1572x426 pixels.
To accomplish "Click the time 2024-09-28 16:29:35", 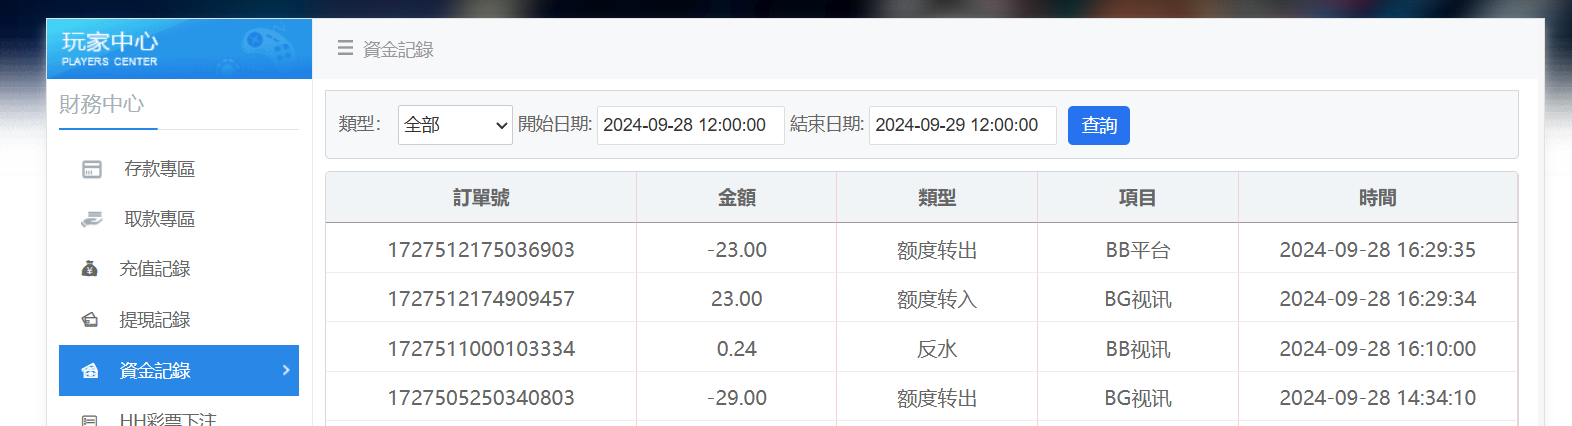I will click(x=1378, y=250).
